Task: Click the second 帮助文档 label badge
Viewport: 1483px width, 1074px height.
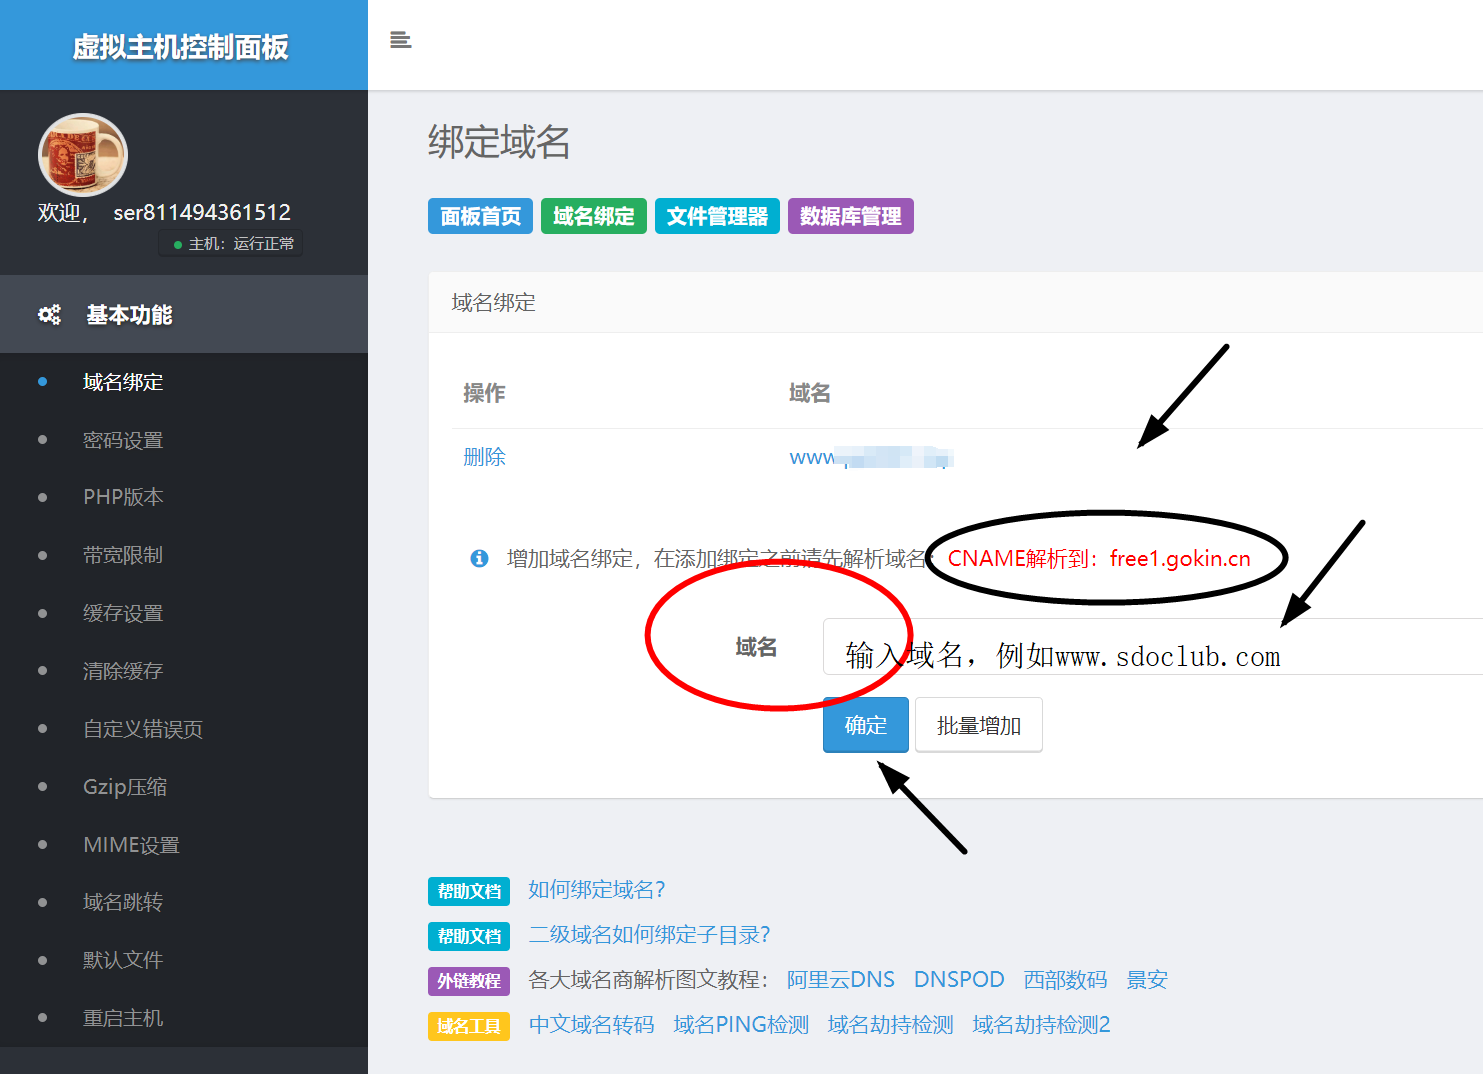Action: pos(469,936)
